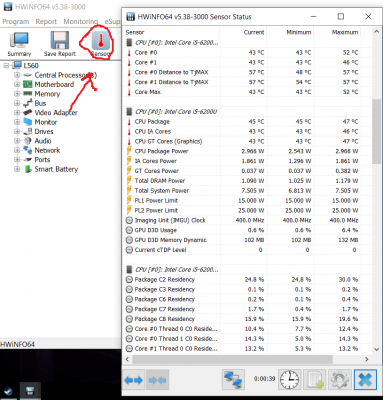
Task: Reset the sensor clock timer icon
Action: [x=289, y=379]
